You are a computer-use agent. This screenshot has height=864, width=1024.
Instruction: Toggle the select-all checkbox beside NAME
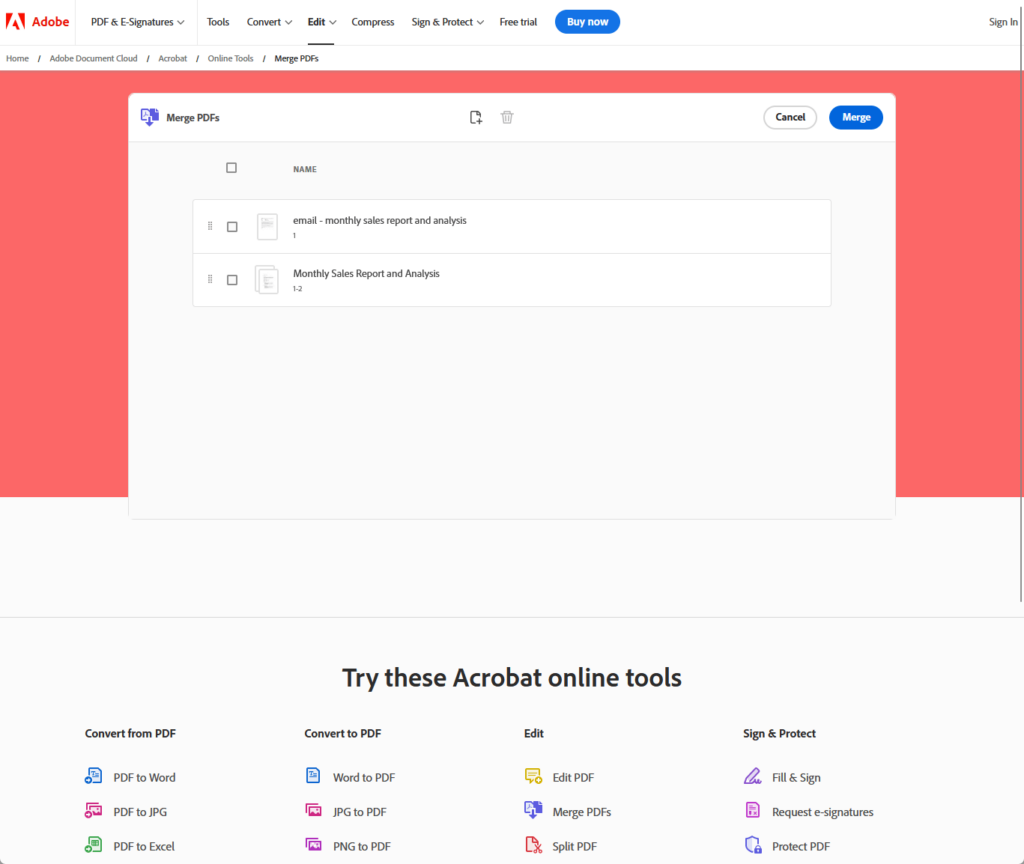pyautogui.click(x=231, y=168)
